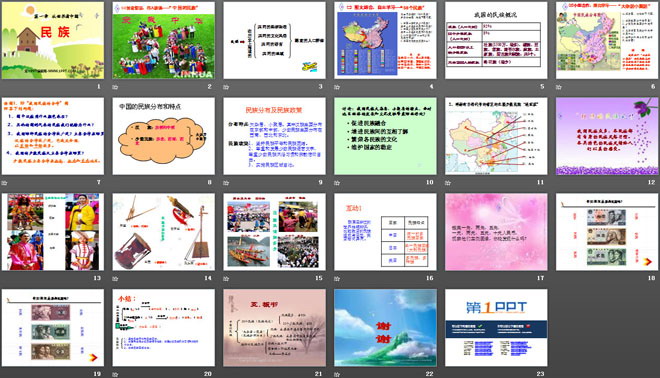The width and height of the screenshot is (660, 378).
Task: Click the animation star under slide 22
Action: (337, 374)
